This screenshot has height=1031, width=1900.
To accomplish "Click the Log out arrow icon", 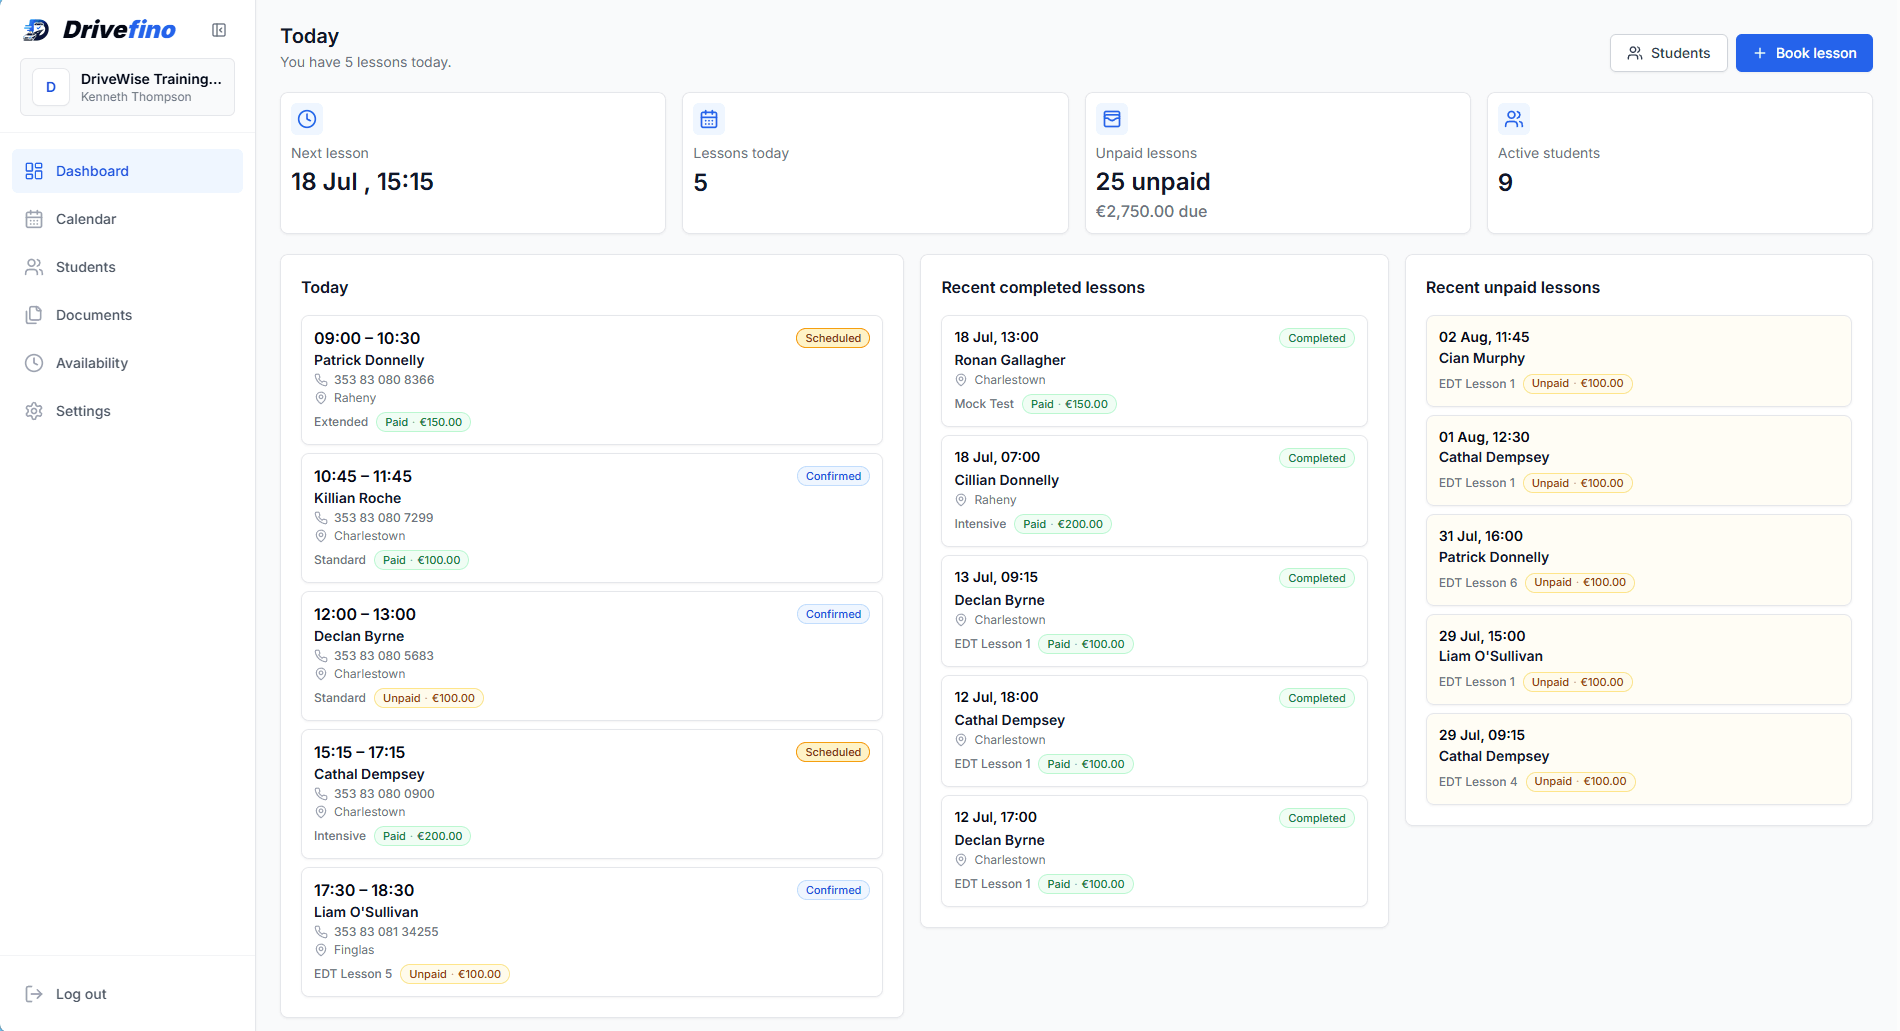I will [34, 994].
